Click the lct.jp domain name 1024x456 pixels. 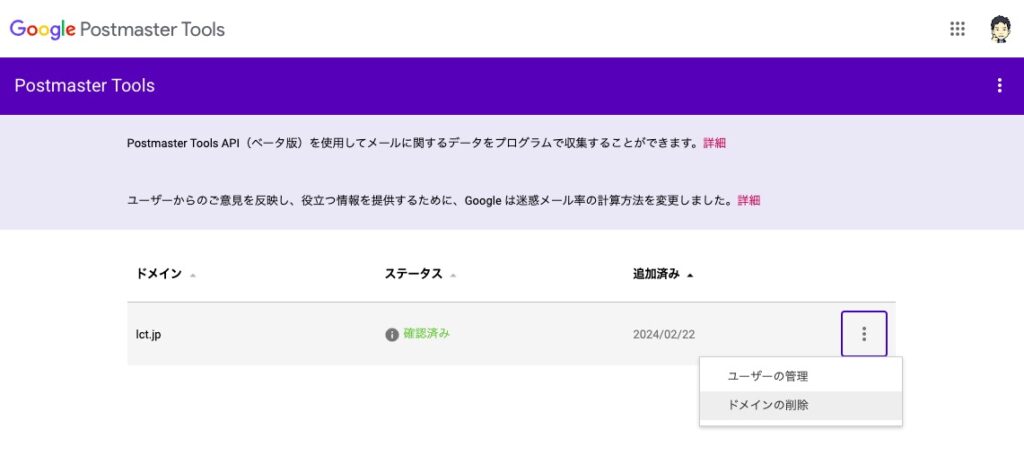coord(148,334)
